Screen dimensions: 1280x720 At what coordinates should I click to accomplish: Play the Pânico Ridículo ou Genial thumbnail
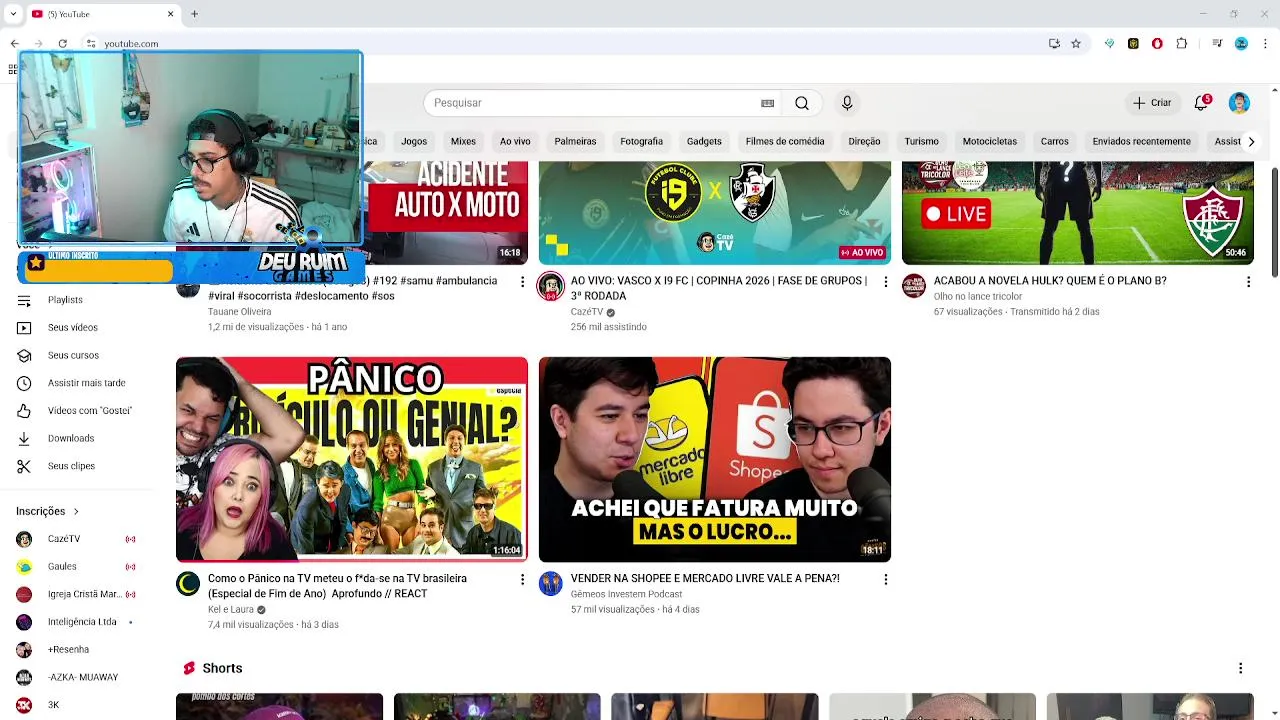tap(352, 460)
